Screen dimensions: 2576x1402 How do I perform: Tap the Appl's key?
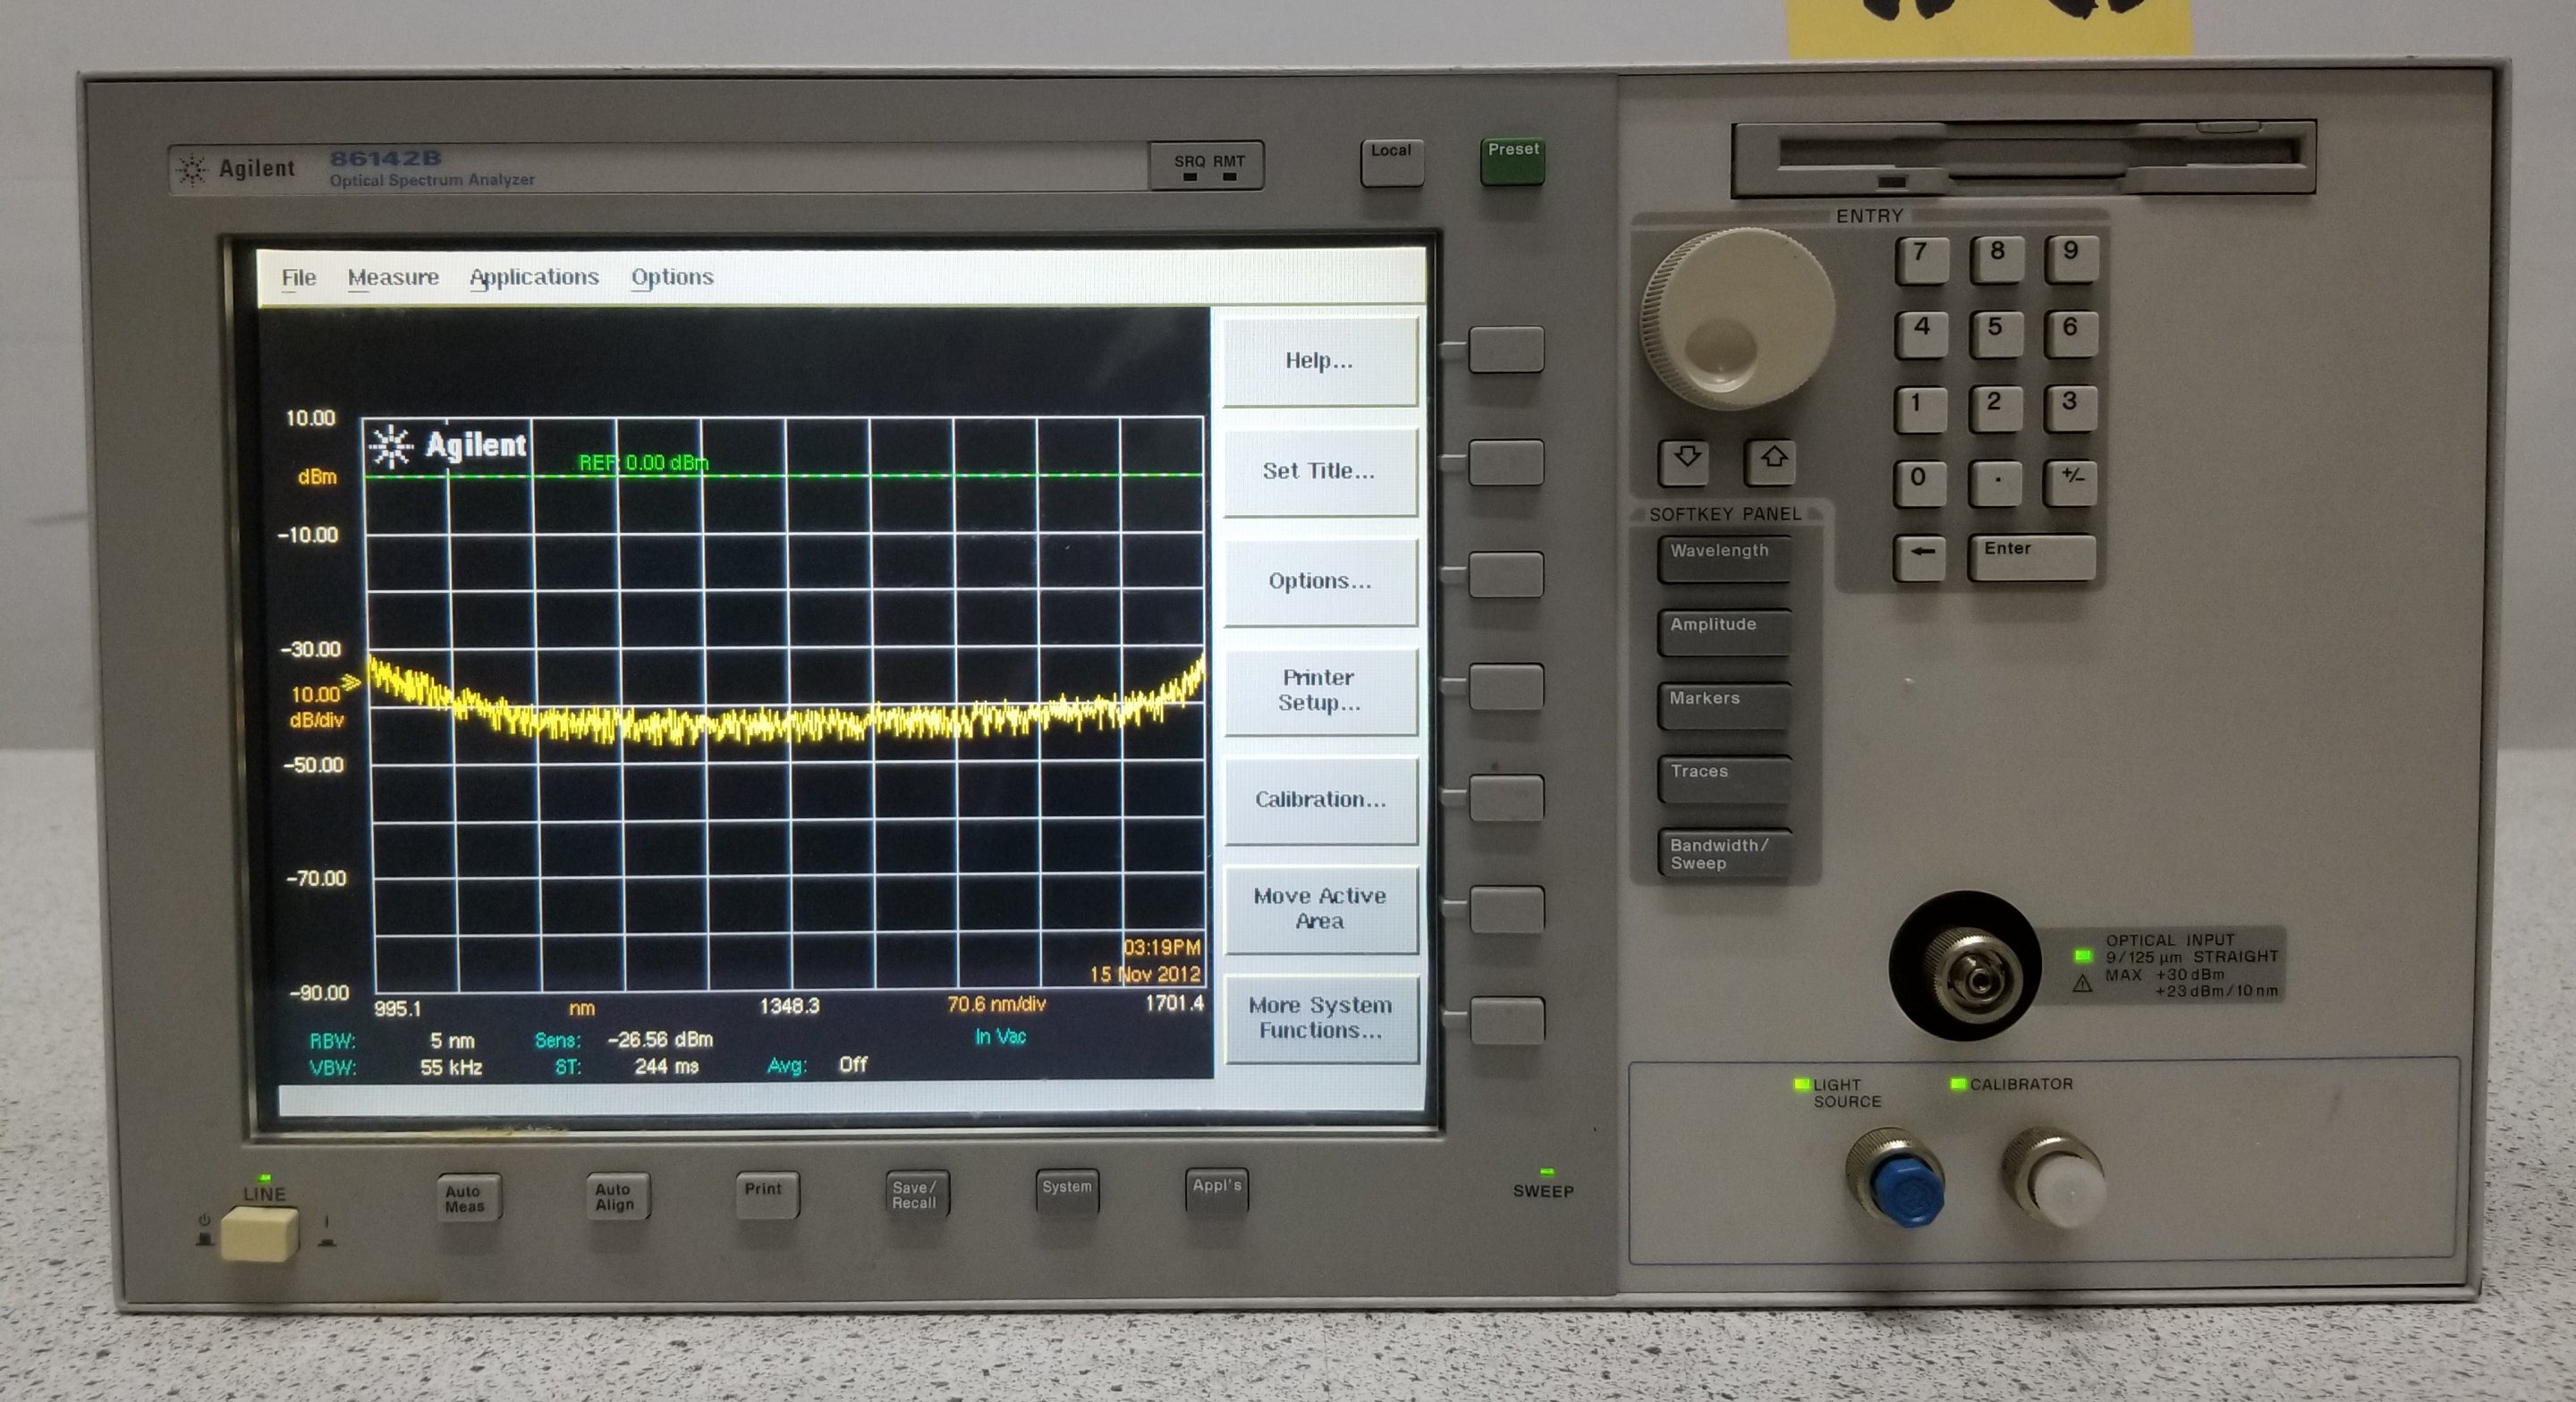point(1217,1191)
